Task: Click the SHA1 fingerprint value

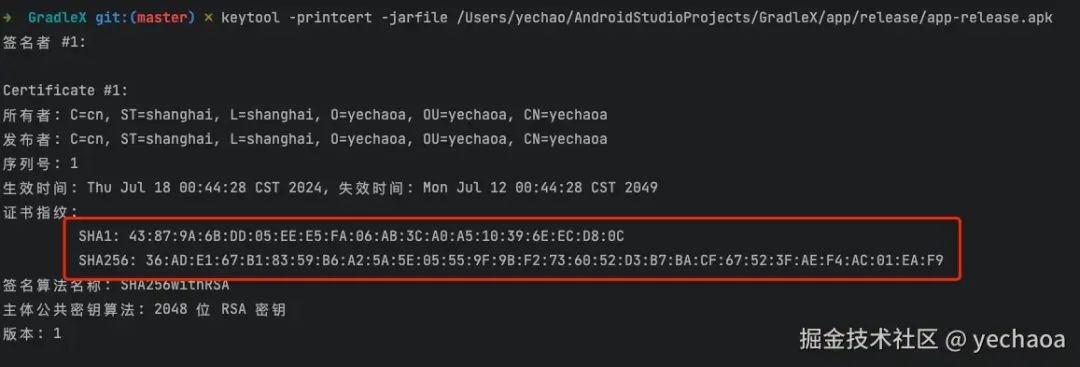Action: [x=376, y=236]
